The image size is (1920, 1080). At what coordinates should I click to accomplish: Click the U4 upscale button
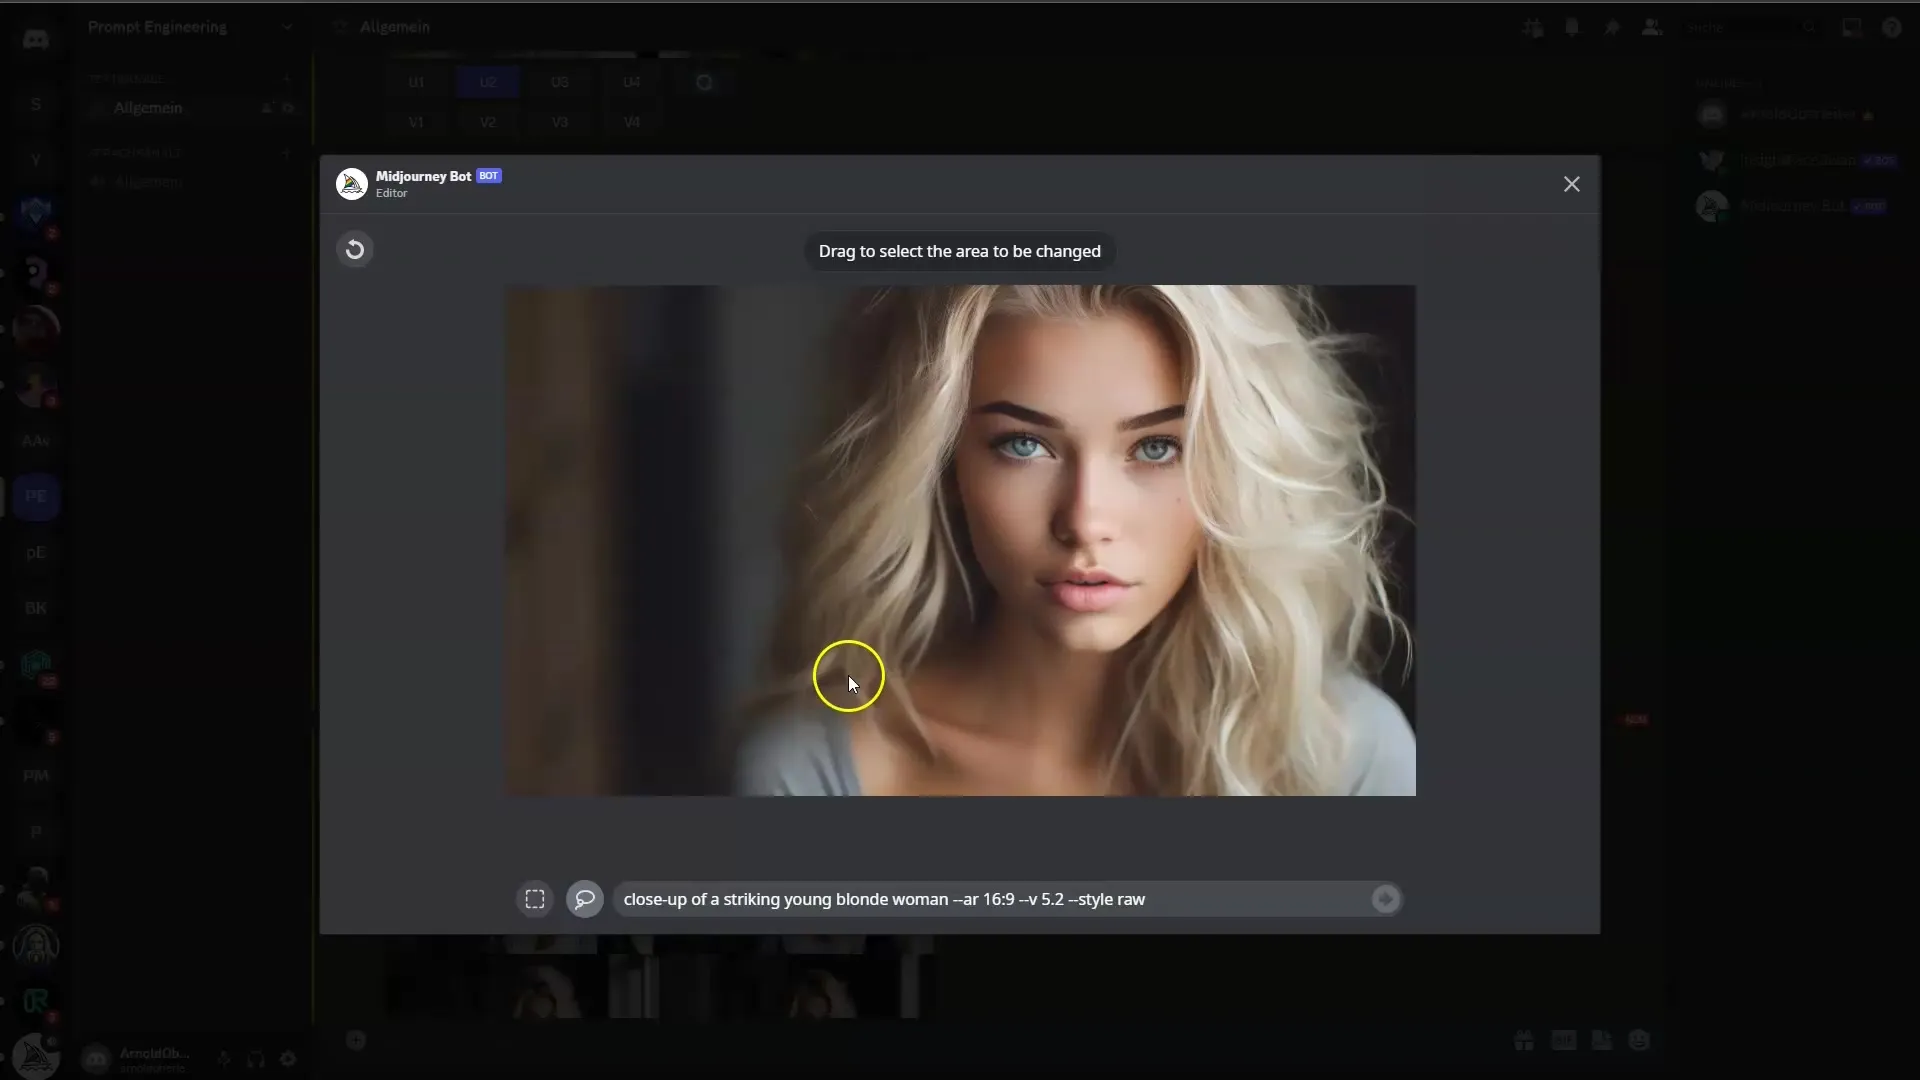point(632,82)
